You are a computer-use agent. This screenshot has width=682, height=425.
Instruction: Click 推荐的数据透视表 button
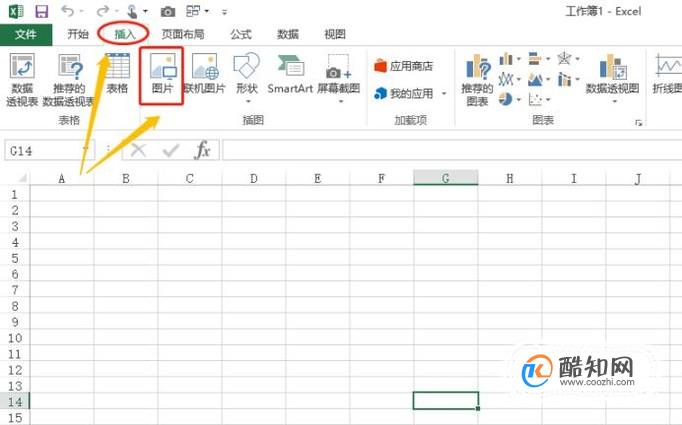click(69, 80)
